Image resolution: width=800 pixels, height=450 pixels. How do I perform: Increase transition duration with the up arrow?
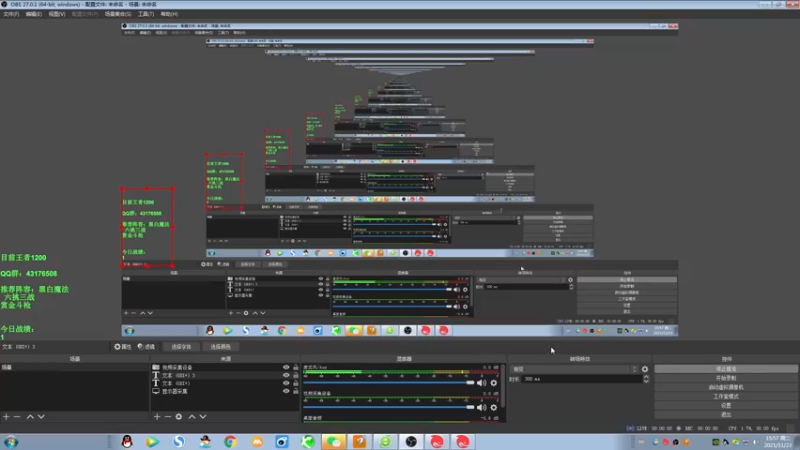(646, 377)
